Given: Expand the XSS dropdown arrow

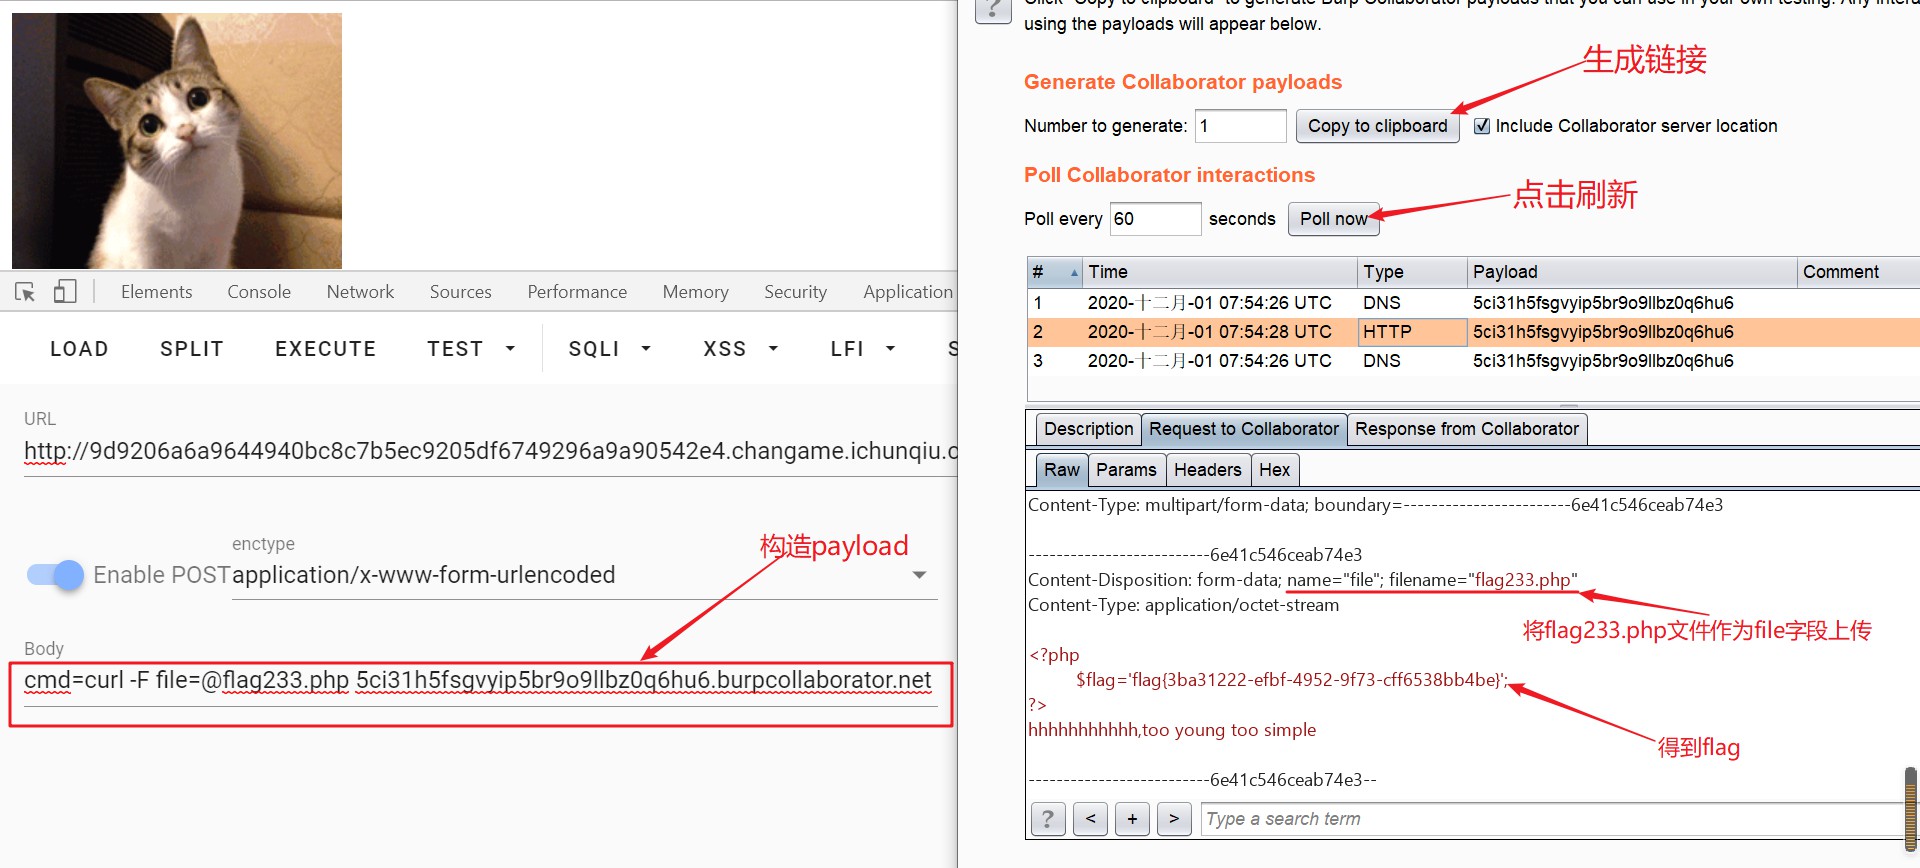Looking at the screenshot, I should click(x=773, y=349).
